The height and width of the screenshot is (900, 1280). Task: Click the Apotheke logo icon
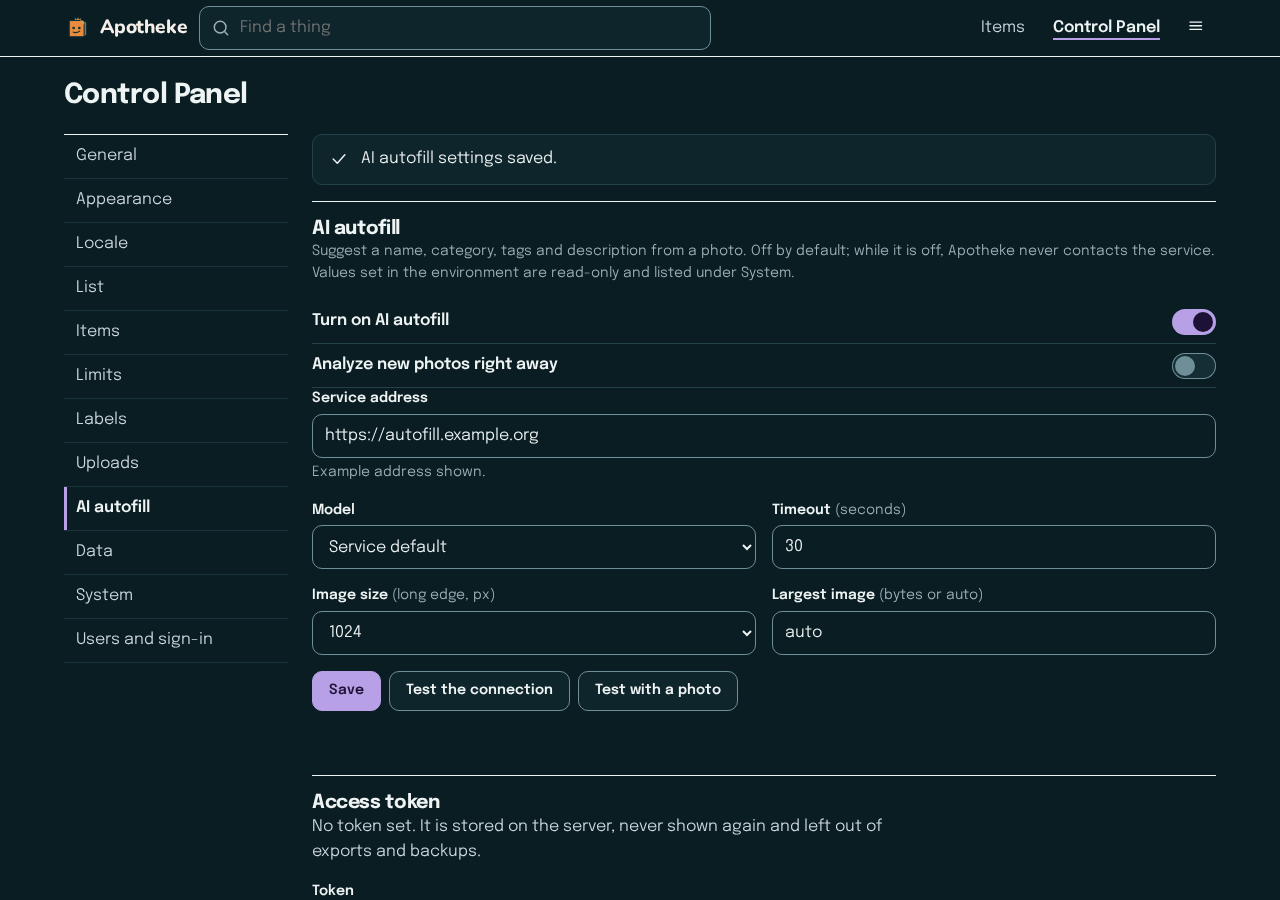pos(77,27)
